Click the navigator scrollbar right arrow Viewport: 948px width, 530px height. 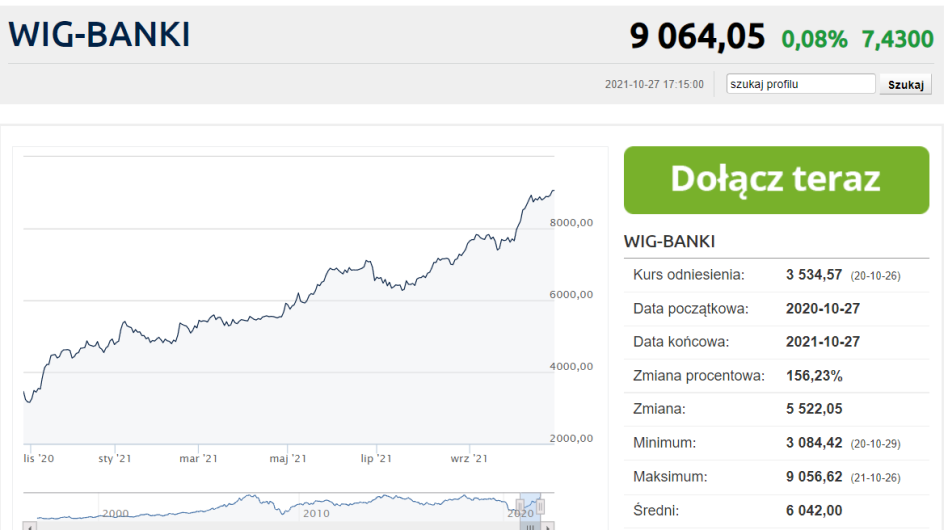(x=547, y=526)
